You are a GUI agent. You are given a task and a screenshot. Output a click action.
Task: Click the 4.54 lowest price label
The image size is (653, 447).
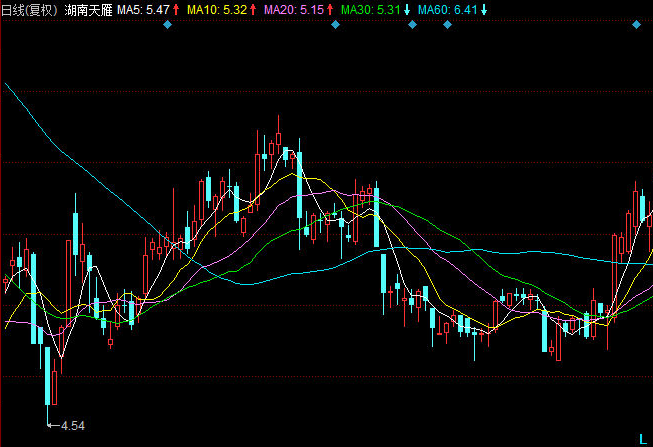(73, 426)
